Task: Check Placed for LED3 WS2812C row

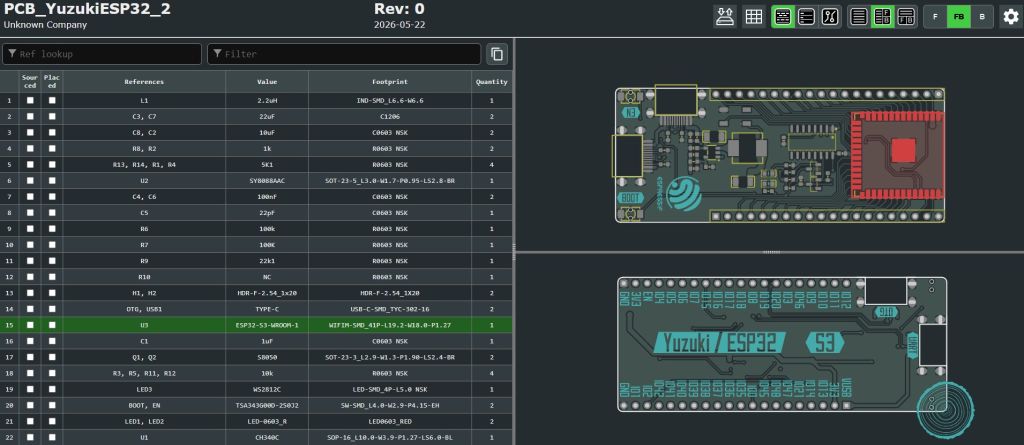Action: pyautogui.click(x=52, y=389)
